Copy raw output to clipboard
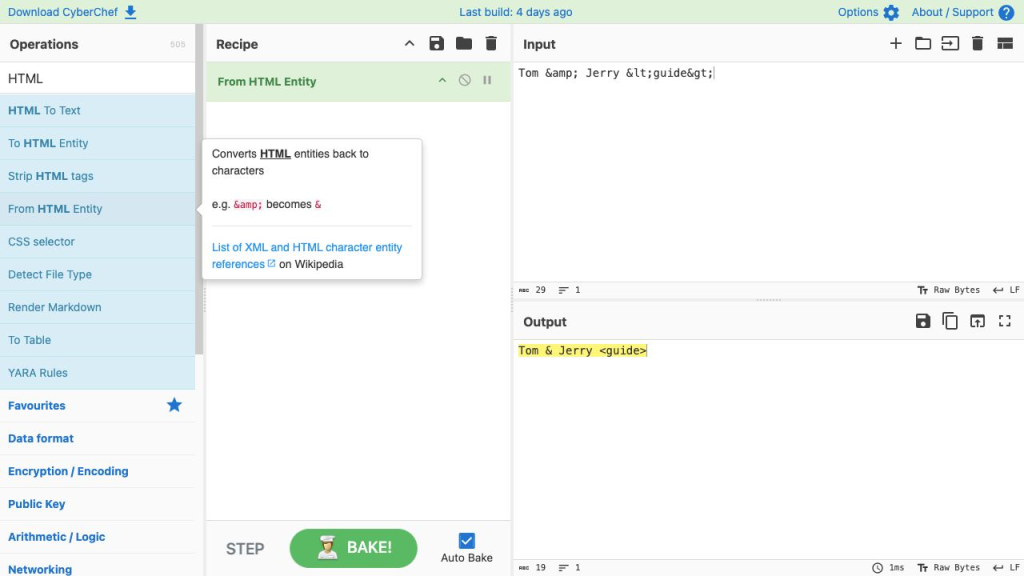The image size is (1024, 576). [x=950, y=321]
